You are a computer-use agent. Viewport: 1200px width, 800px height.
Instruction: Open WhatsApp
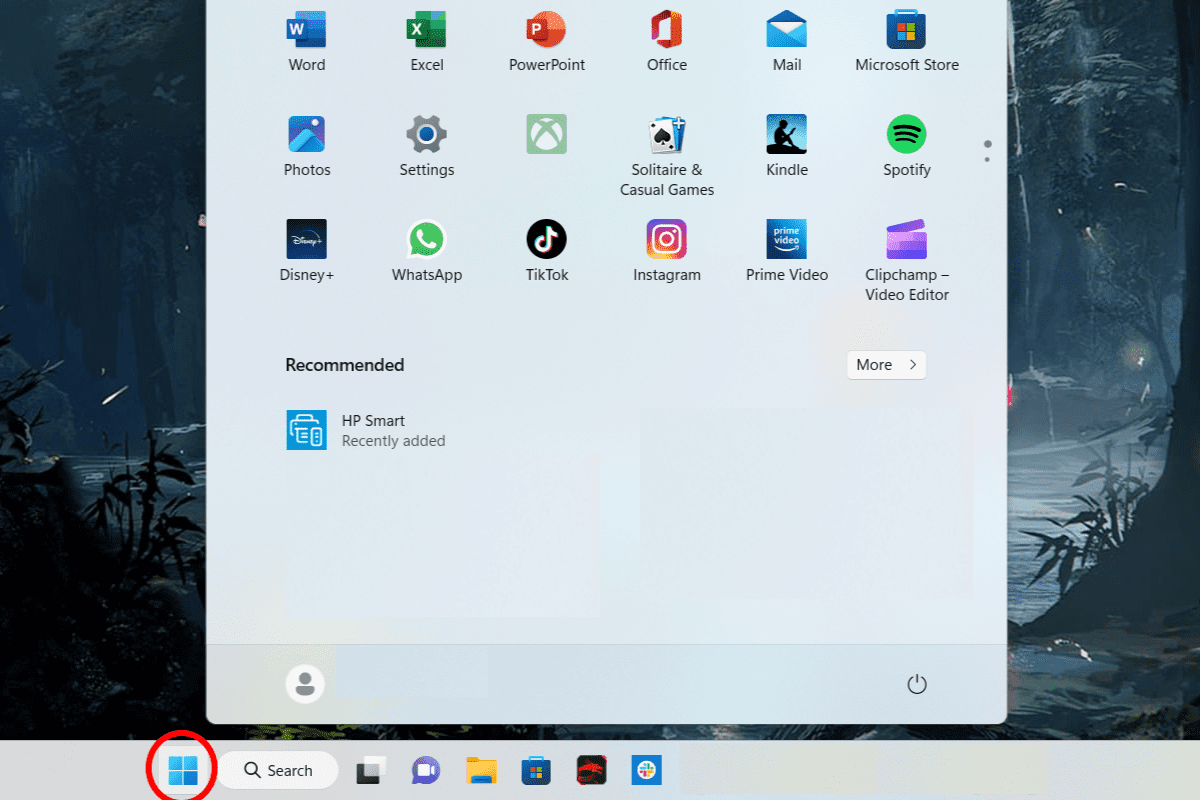pyautogui.click(x=426, y=251)
